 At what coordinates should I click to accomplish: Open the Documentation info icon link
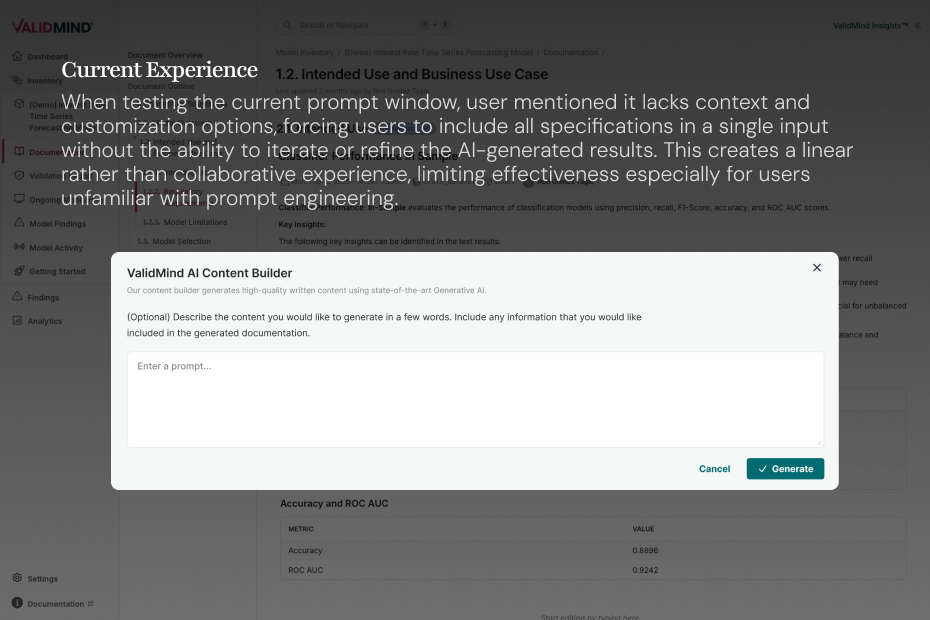18,603
